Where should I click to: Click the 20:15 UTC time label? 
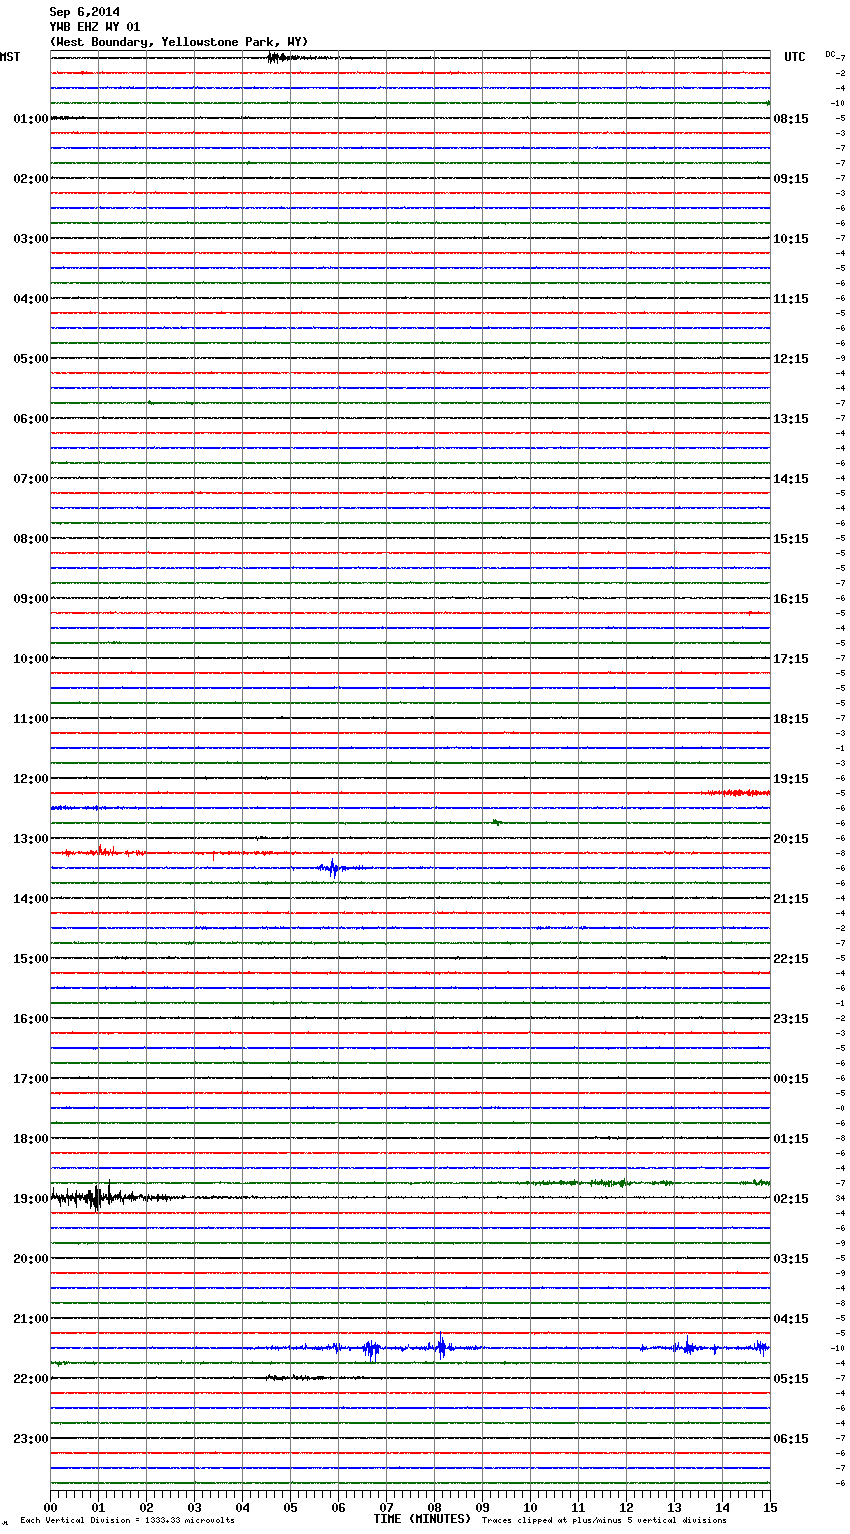[791, 839]
